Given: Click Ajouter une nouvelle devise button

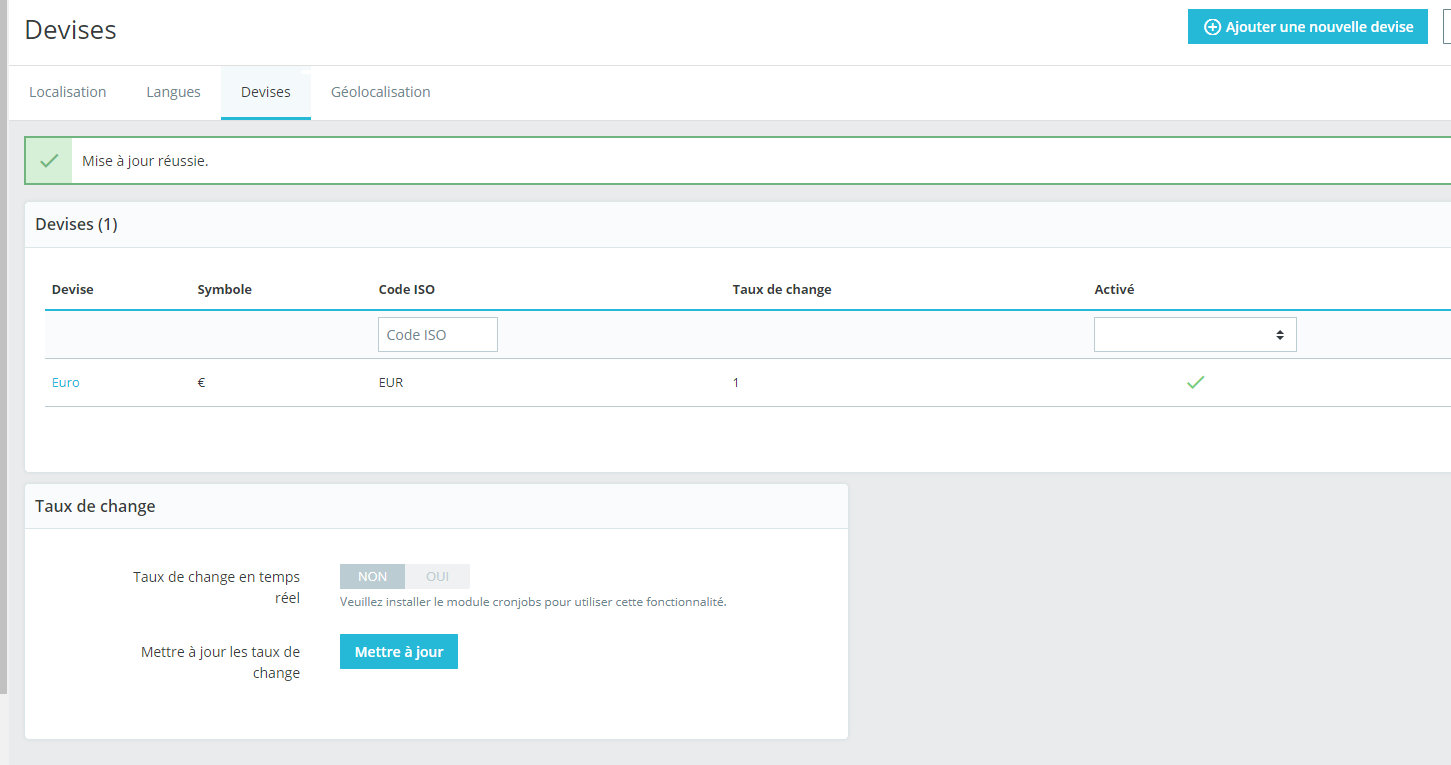Looking at the screenshot, I should [x=1308, y=27].
